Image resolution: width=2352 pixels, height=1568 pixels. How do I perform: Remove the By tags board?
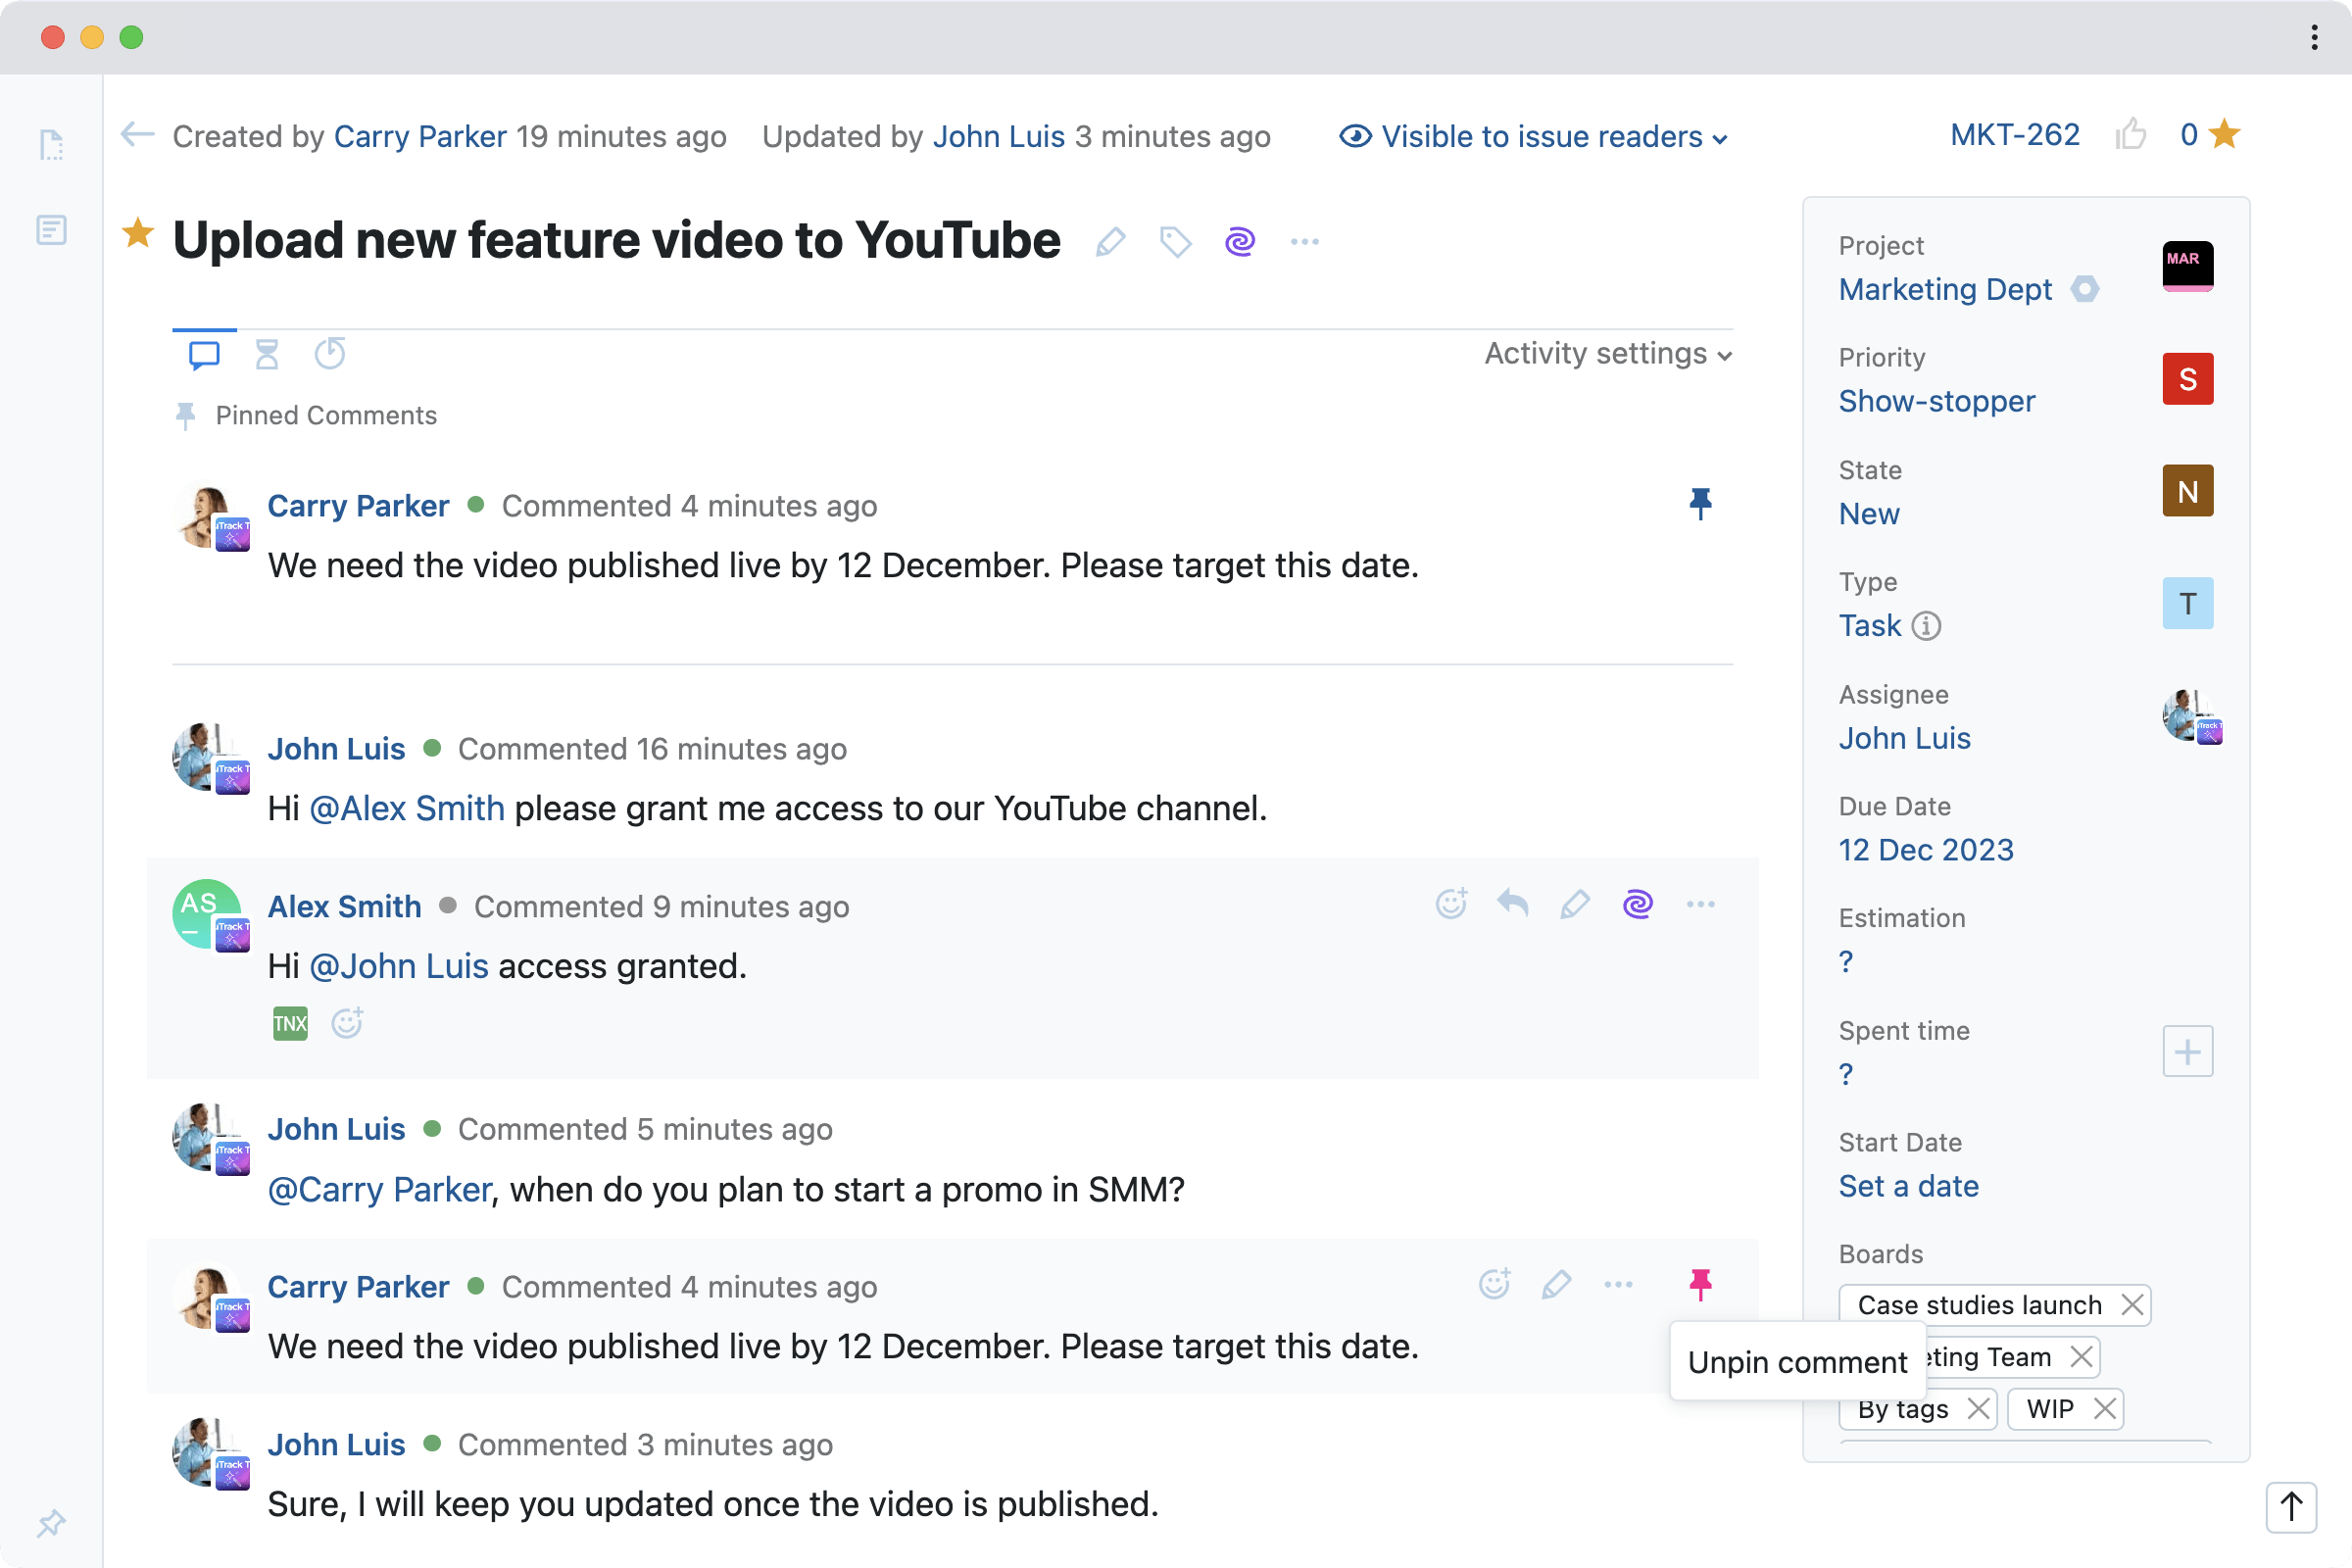[1978, 1409]
